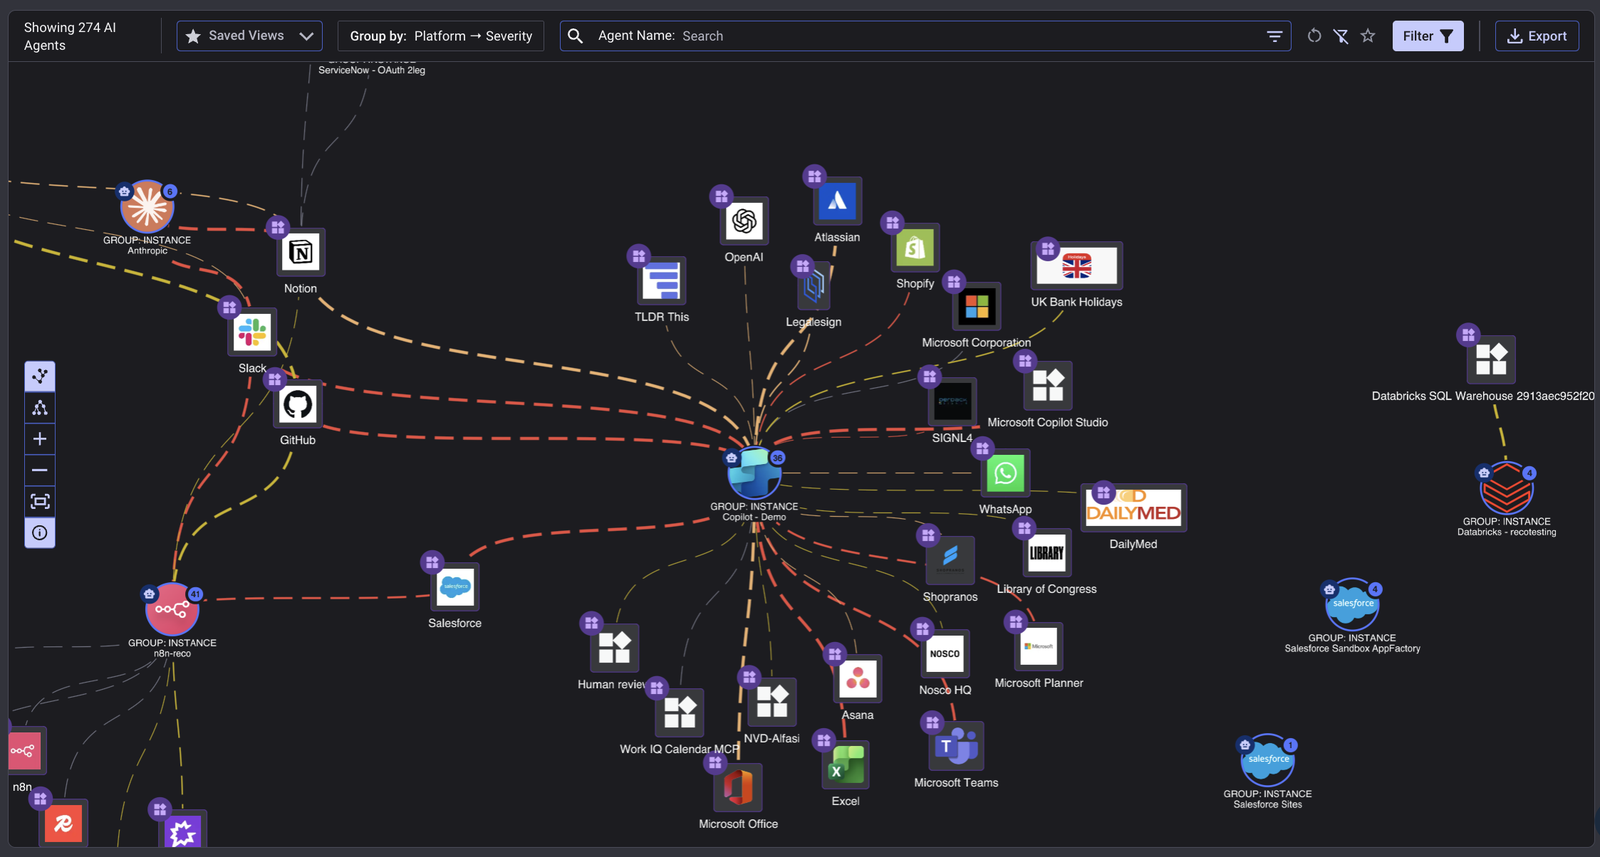Select the Shopranos node

pos(950,560)
